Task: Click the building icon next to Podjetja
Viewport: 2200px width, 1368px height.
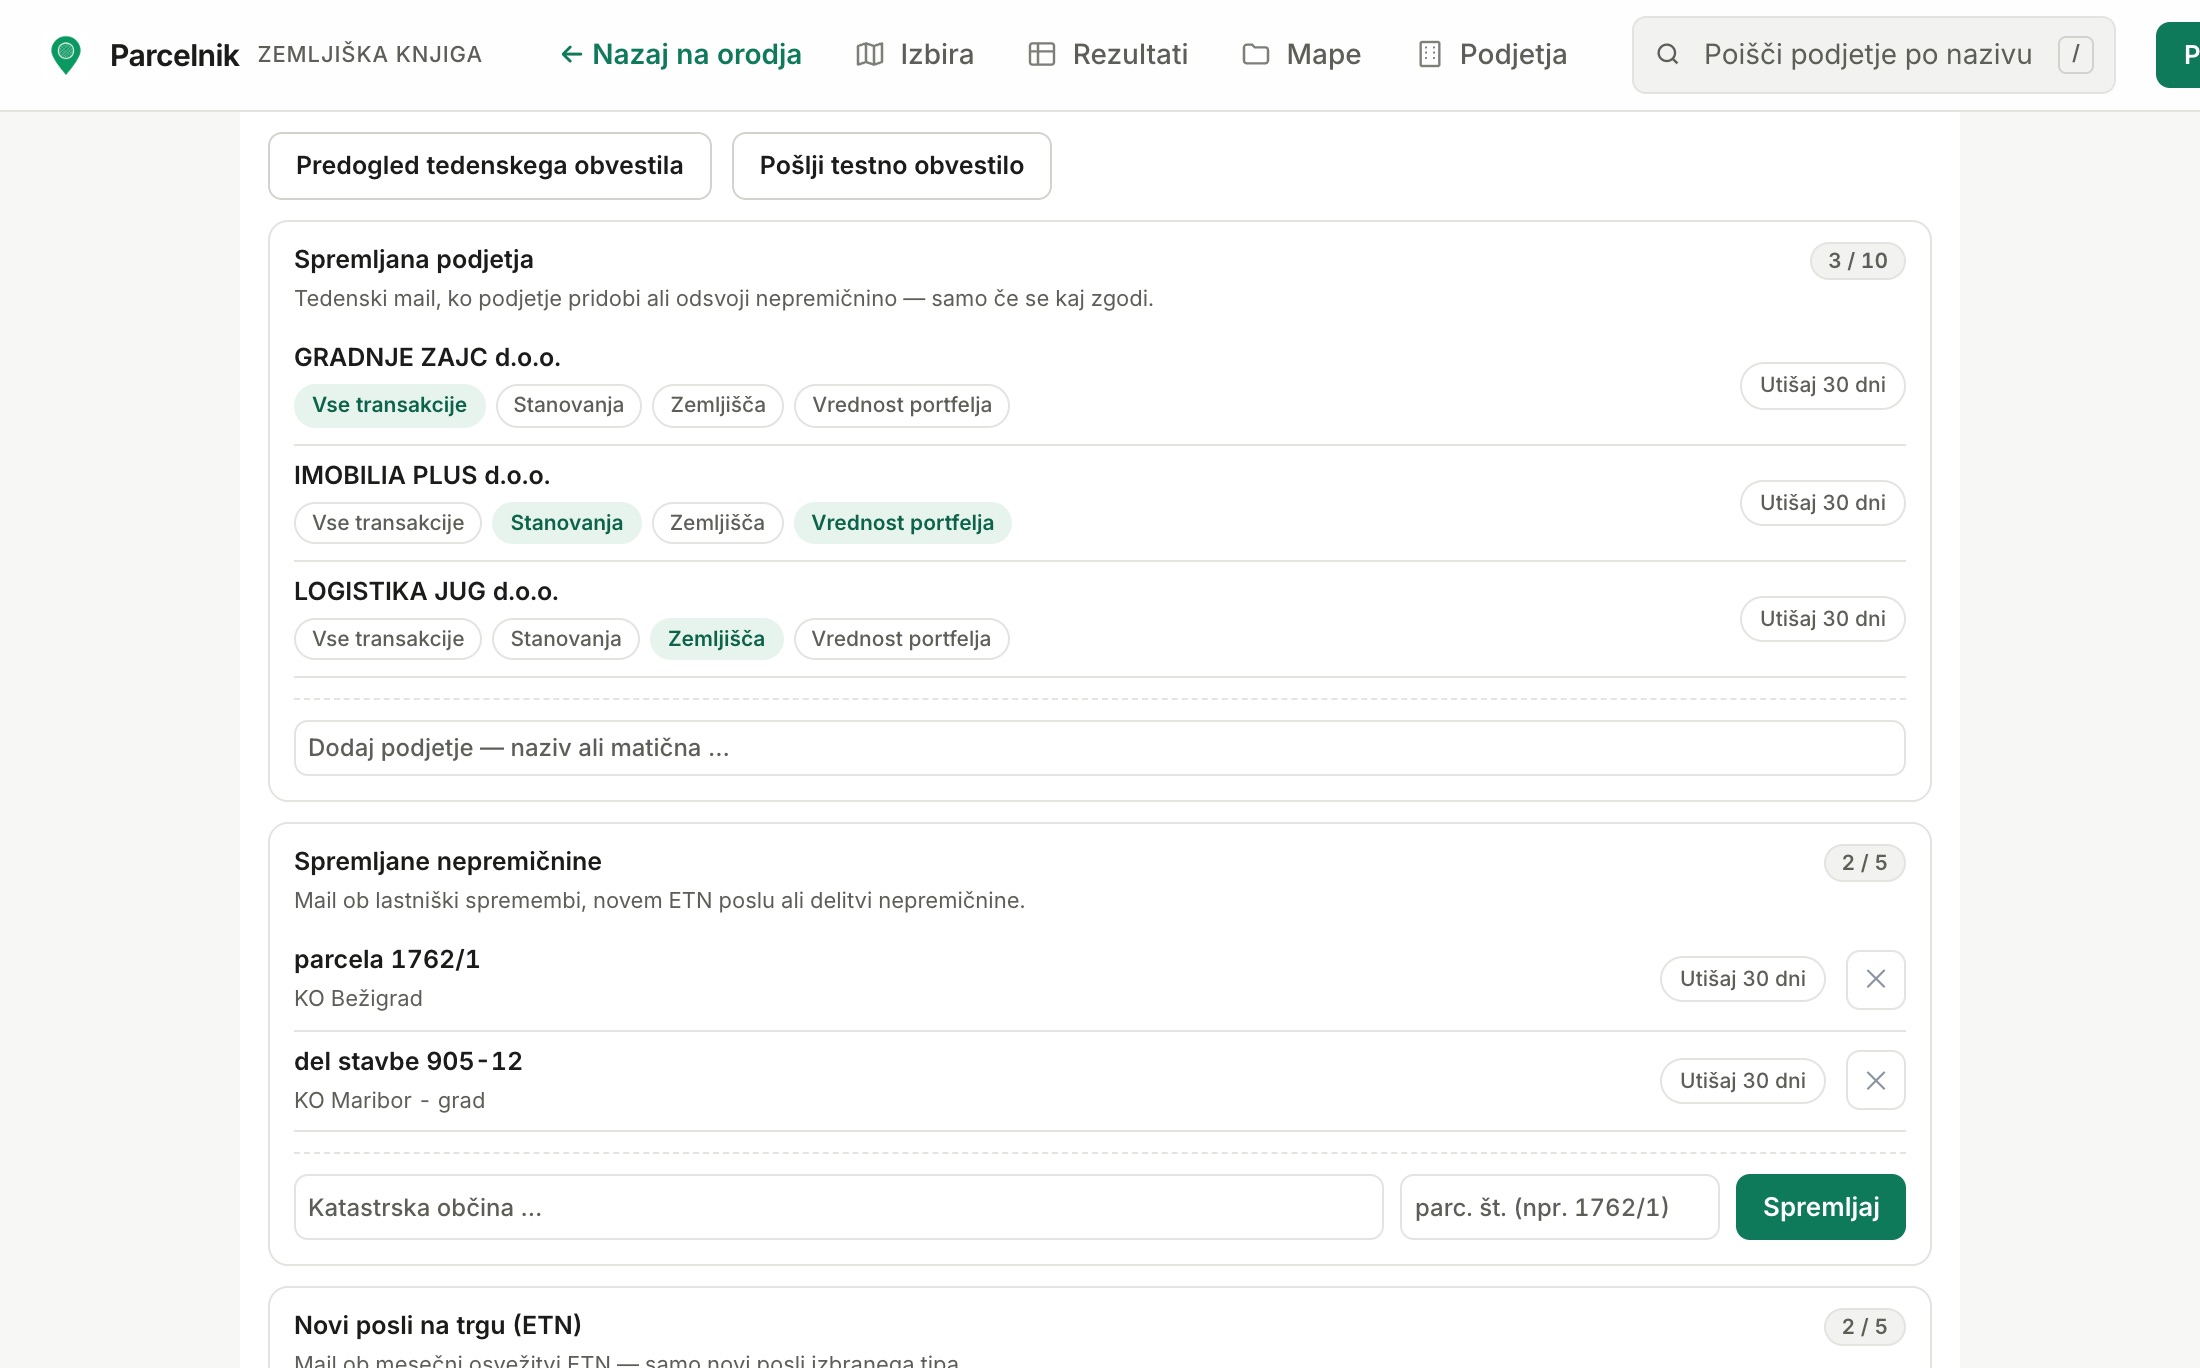Action: click(1430, 54)
